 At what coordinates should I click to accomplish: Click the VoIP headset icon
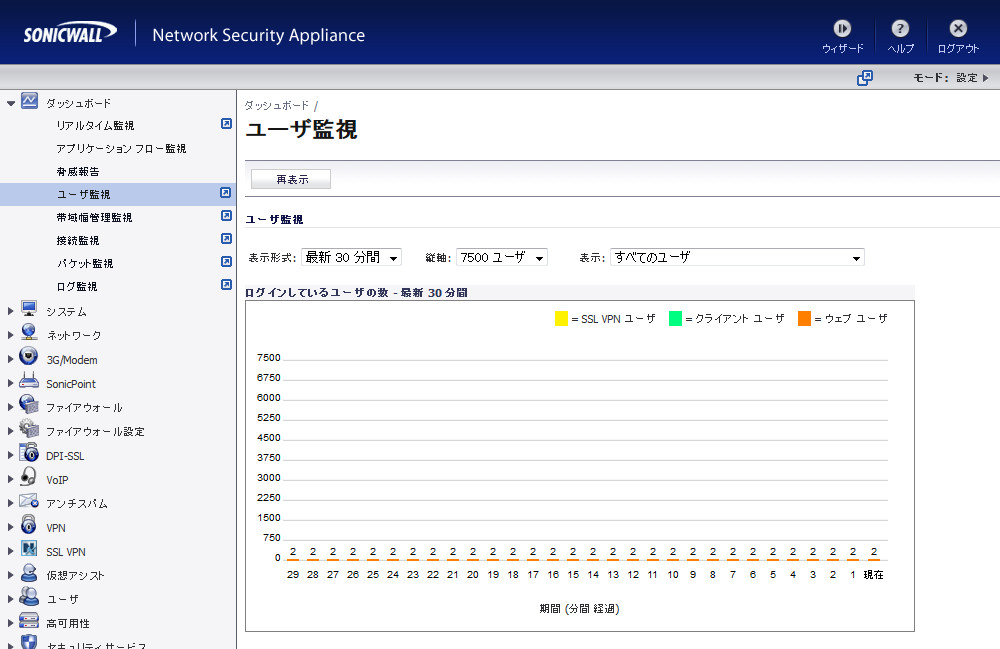point(29,476)
